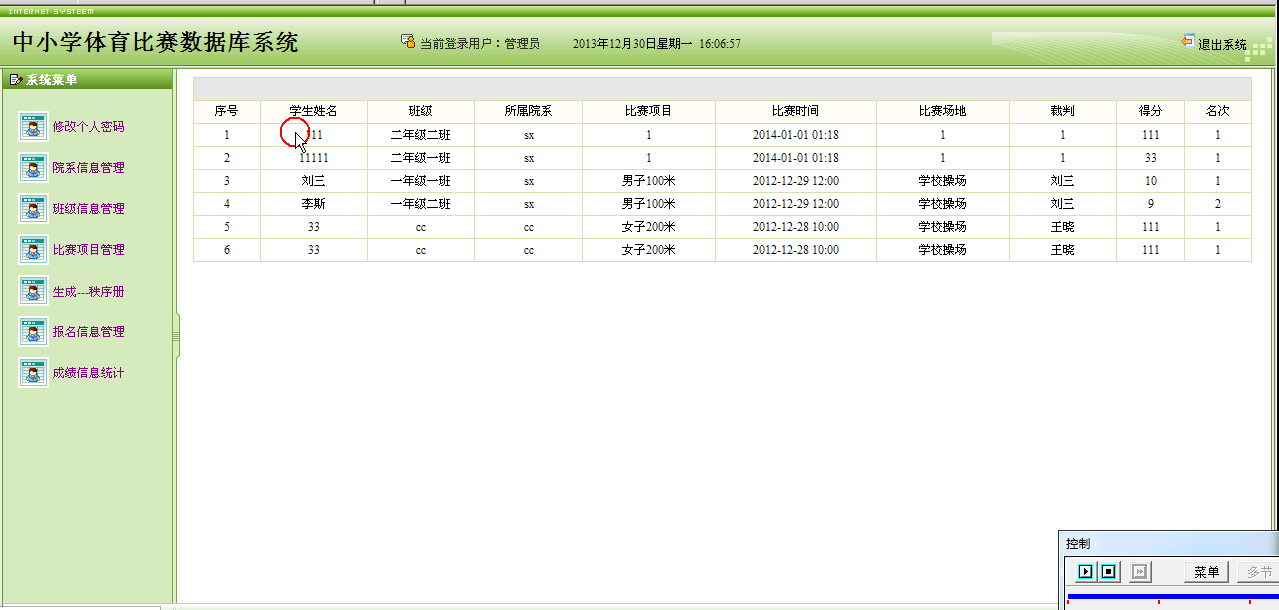The height and width of the screenshot is (610, 1279).
Task: Stop playback in the 控制 panel
Action: [x=1108, y=572]
